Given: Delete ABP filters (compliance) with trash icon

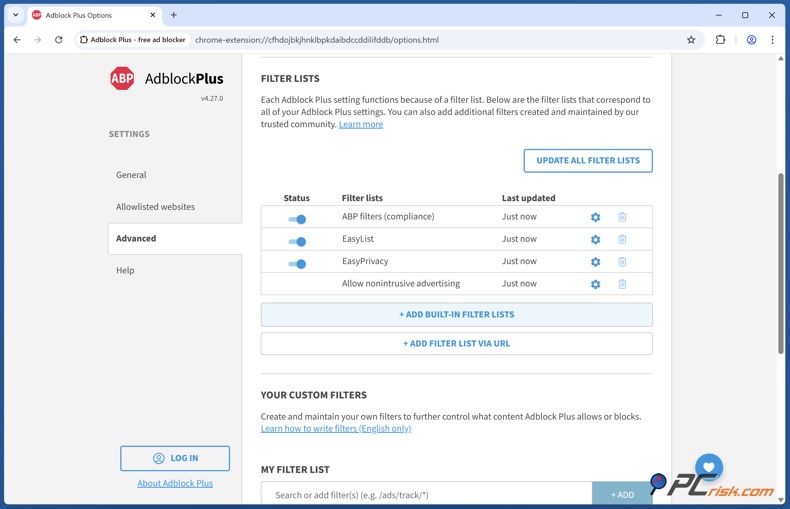Looking at the screenshot, I should (x=622, y=217).
